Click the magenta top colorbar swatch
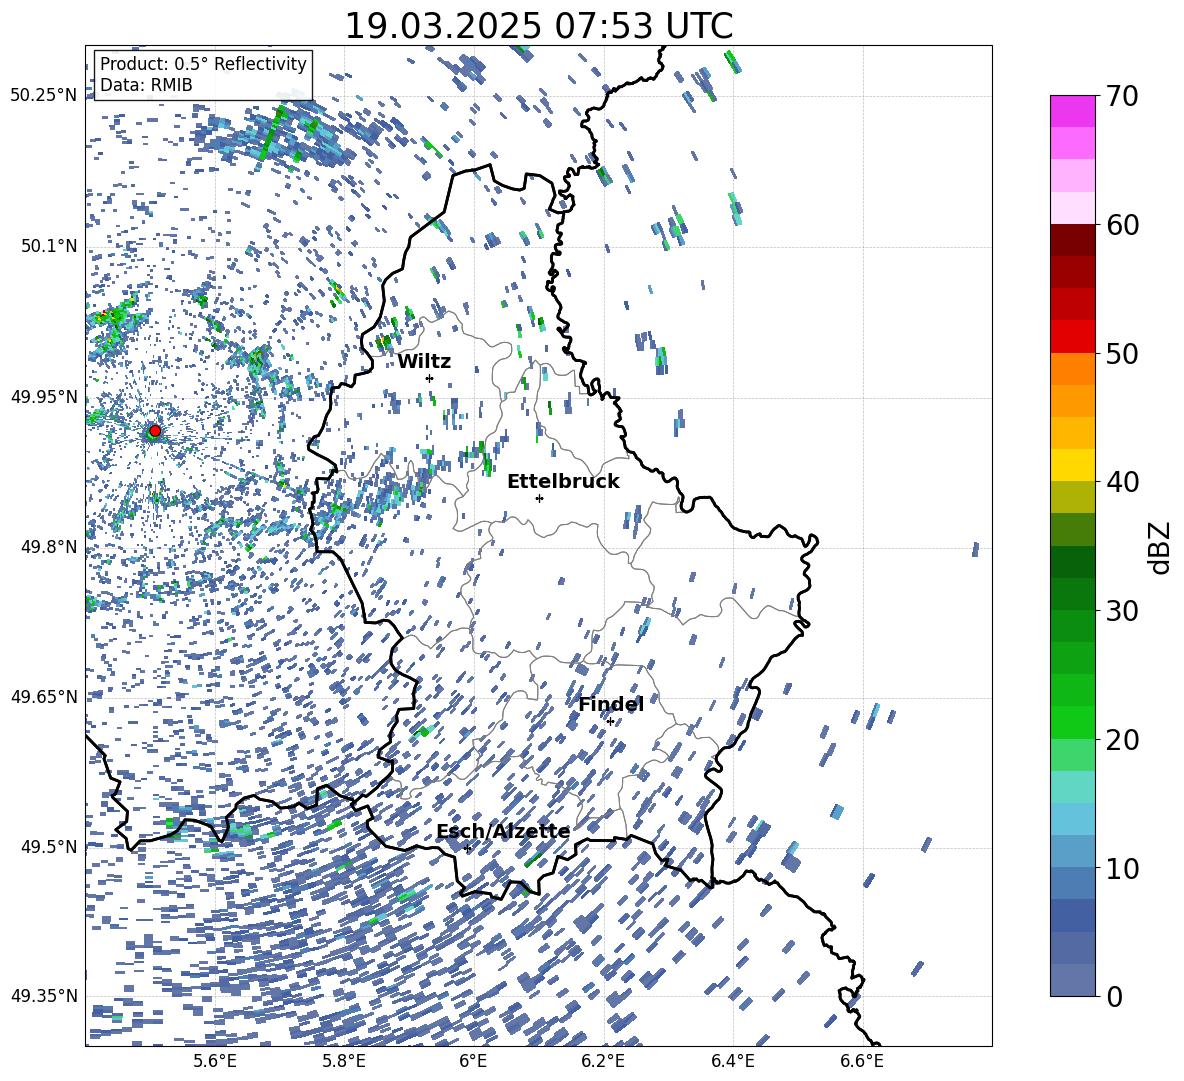Image resolution: width=1184 pixels, height=1081 pixels. click(x=1072, y=112)
